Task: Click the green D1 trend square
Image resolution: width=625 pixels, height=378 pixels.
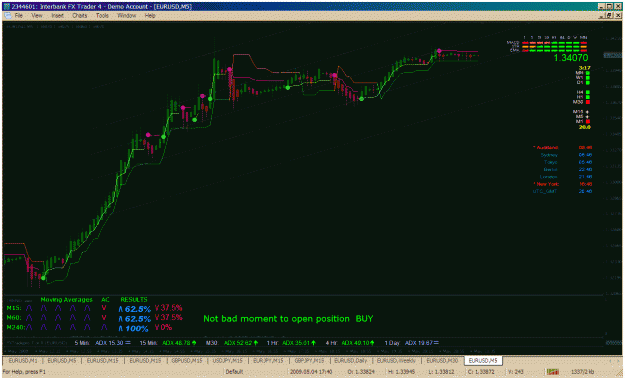Action: [588, 83]
